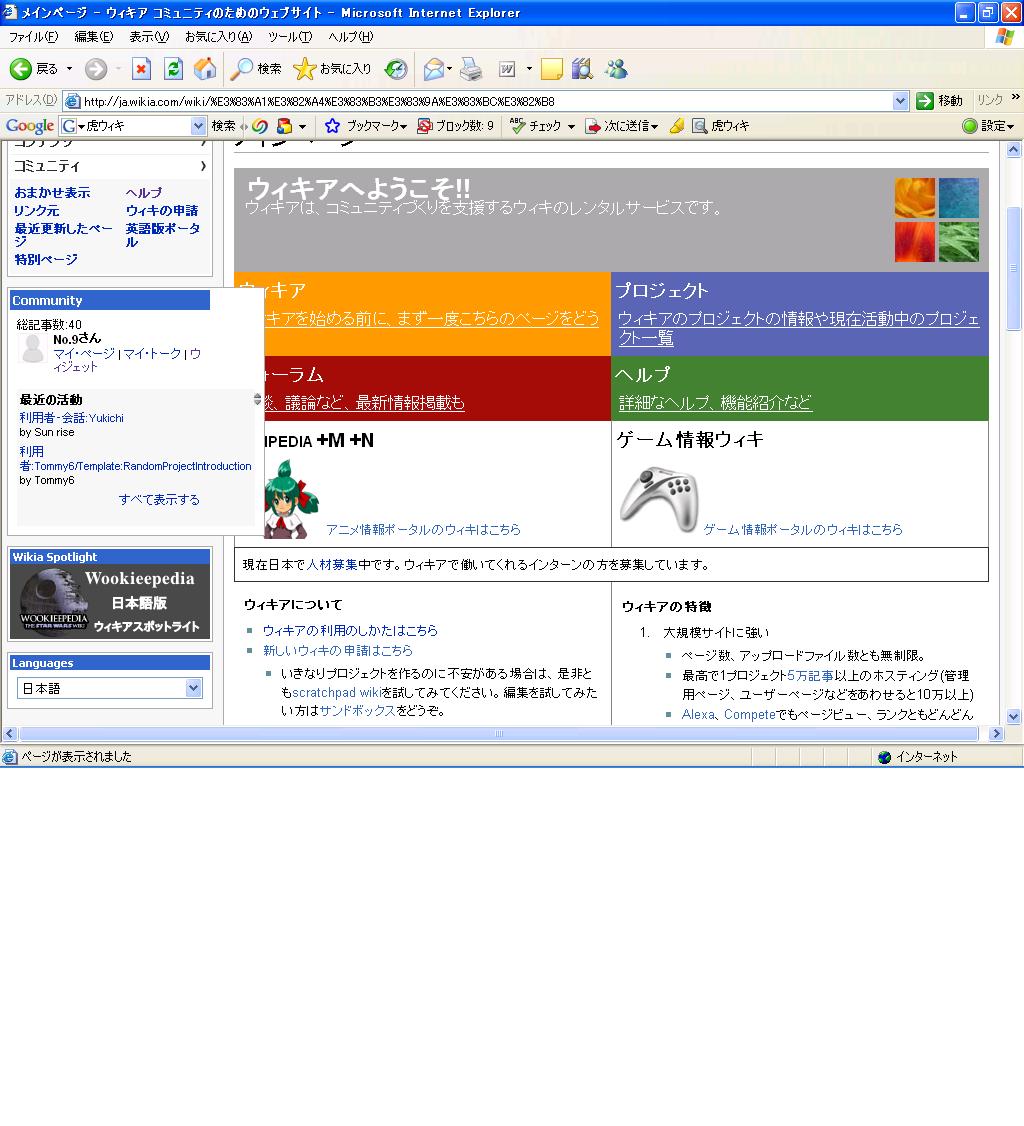Image resolution: width=1024 pixels, height=1126 pixels.
Task: Open Bookmarks (ブックマーク) star menu
Action: [x=366, y=126]
